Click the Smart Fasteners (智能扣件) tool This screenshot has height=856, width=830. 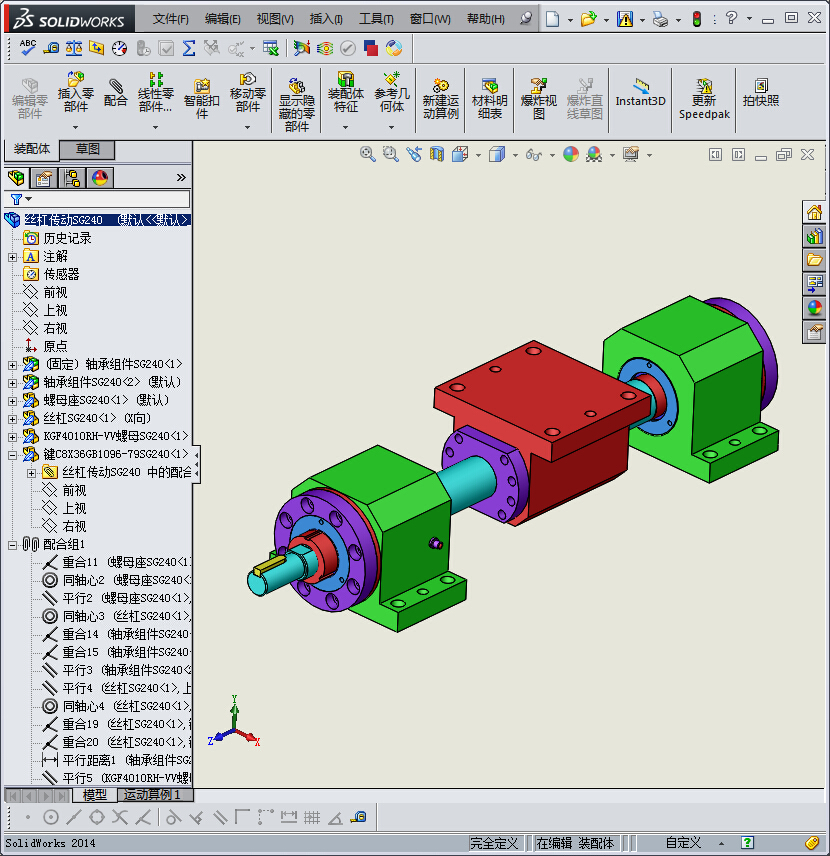click(x=201, y=98)
